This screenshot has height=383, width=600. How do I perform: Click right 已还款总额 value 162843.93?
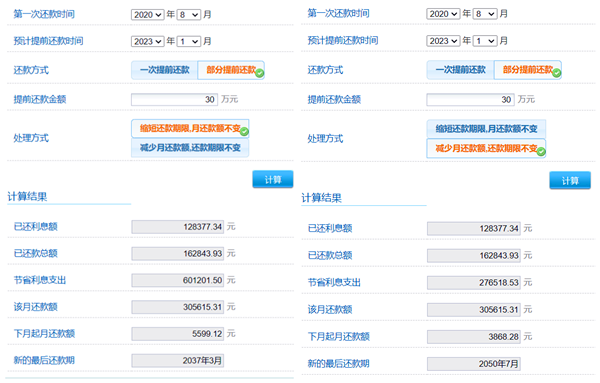click(474, 256)
